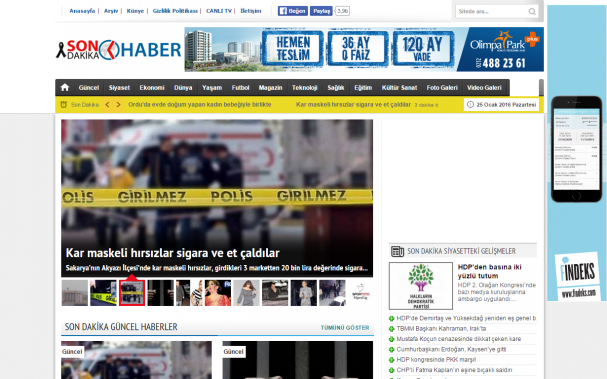Show next breaking news with right arrow

click(x=118, y=105)
